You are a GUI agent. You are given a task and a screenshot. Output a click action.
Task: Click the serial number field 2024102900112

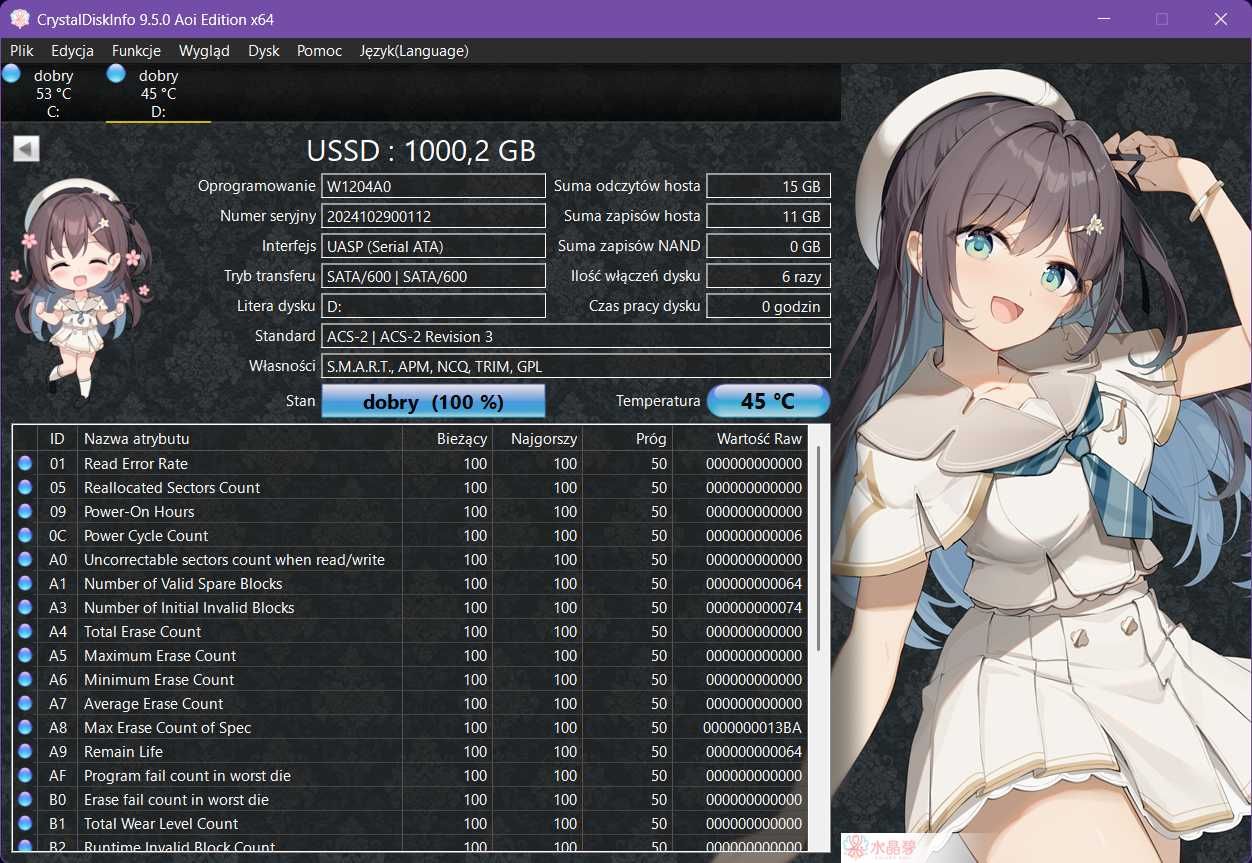click(433, 216)
